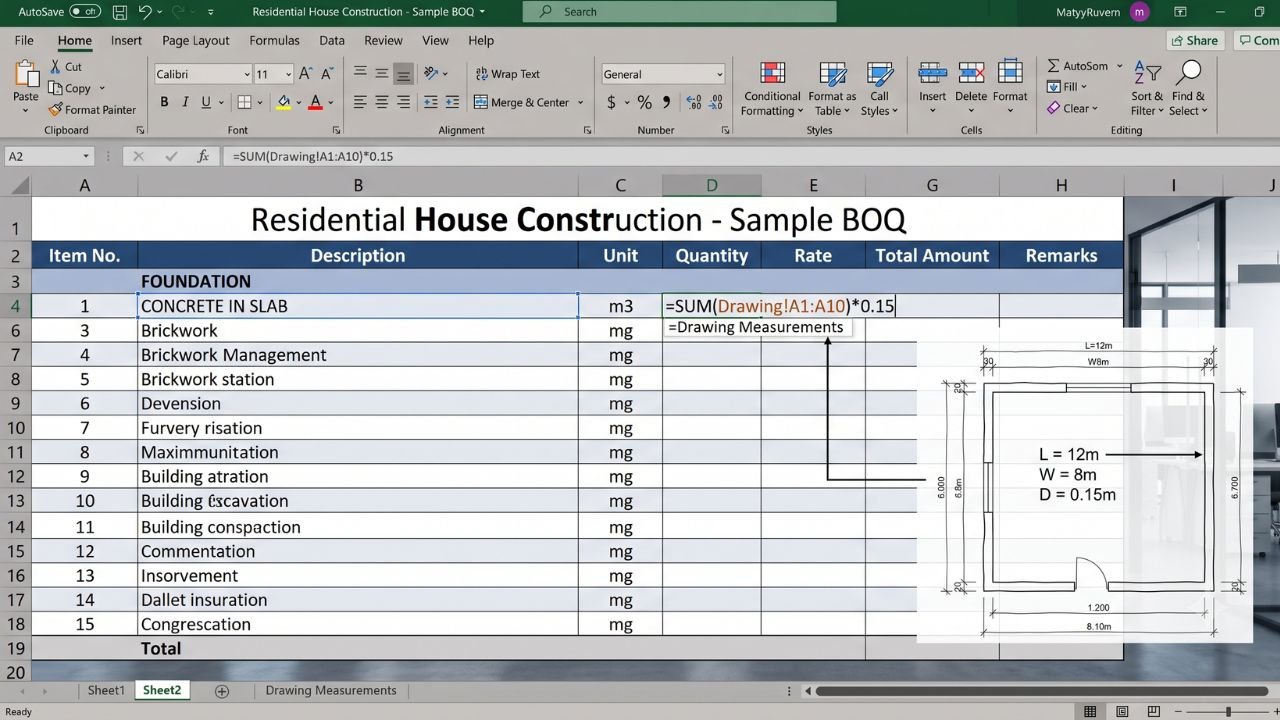Confirm formula with checkmark icon

(170, 156)
